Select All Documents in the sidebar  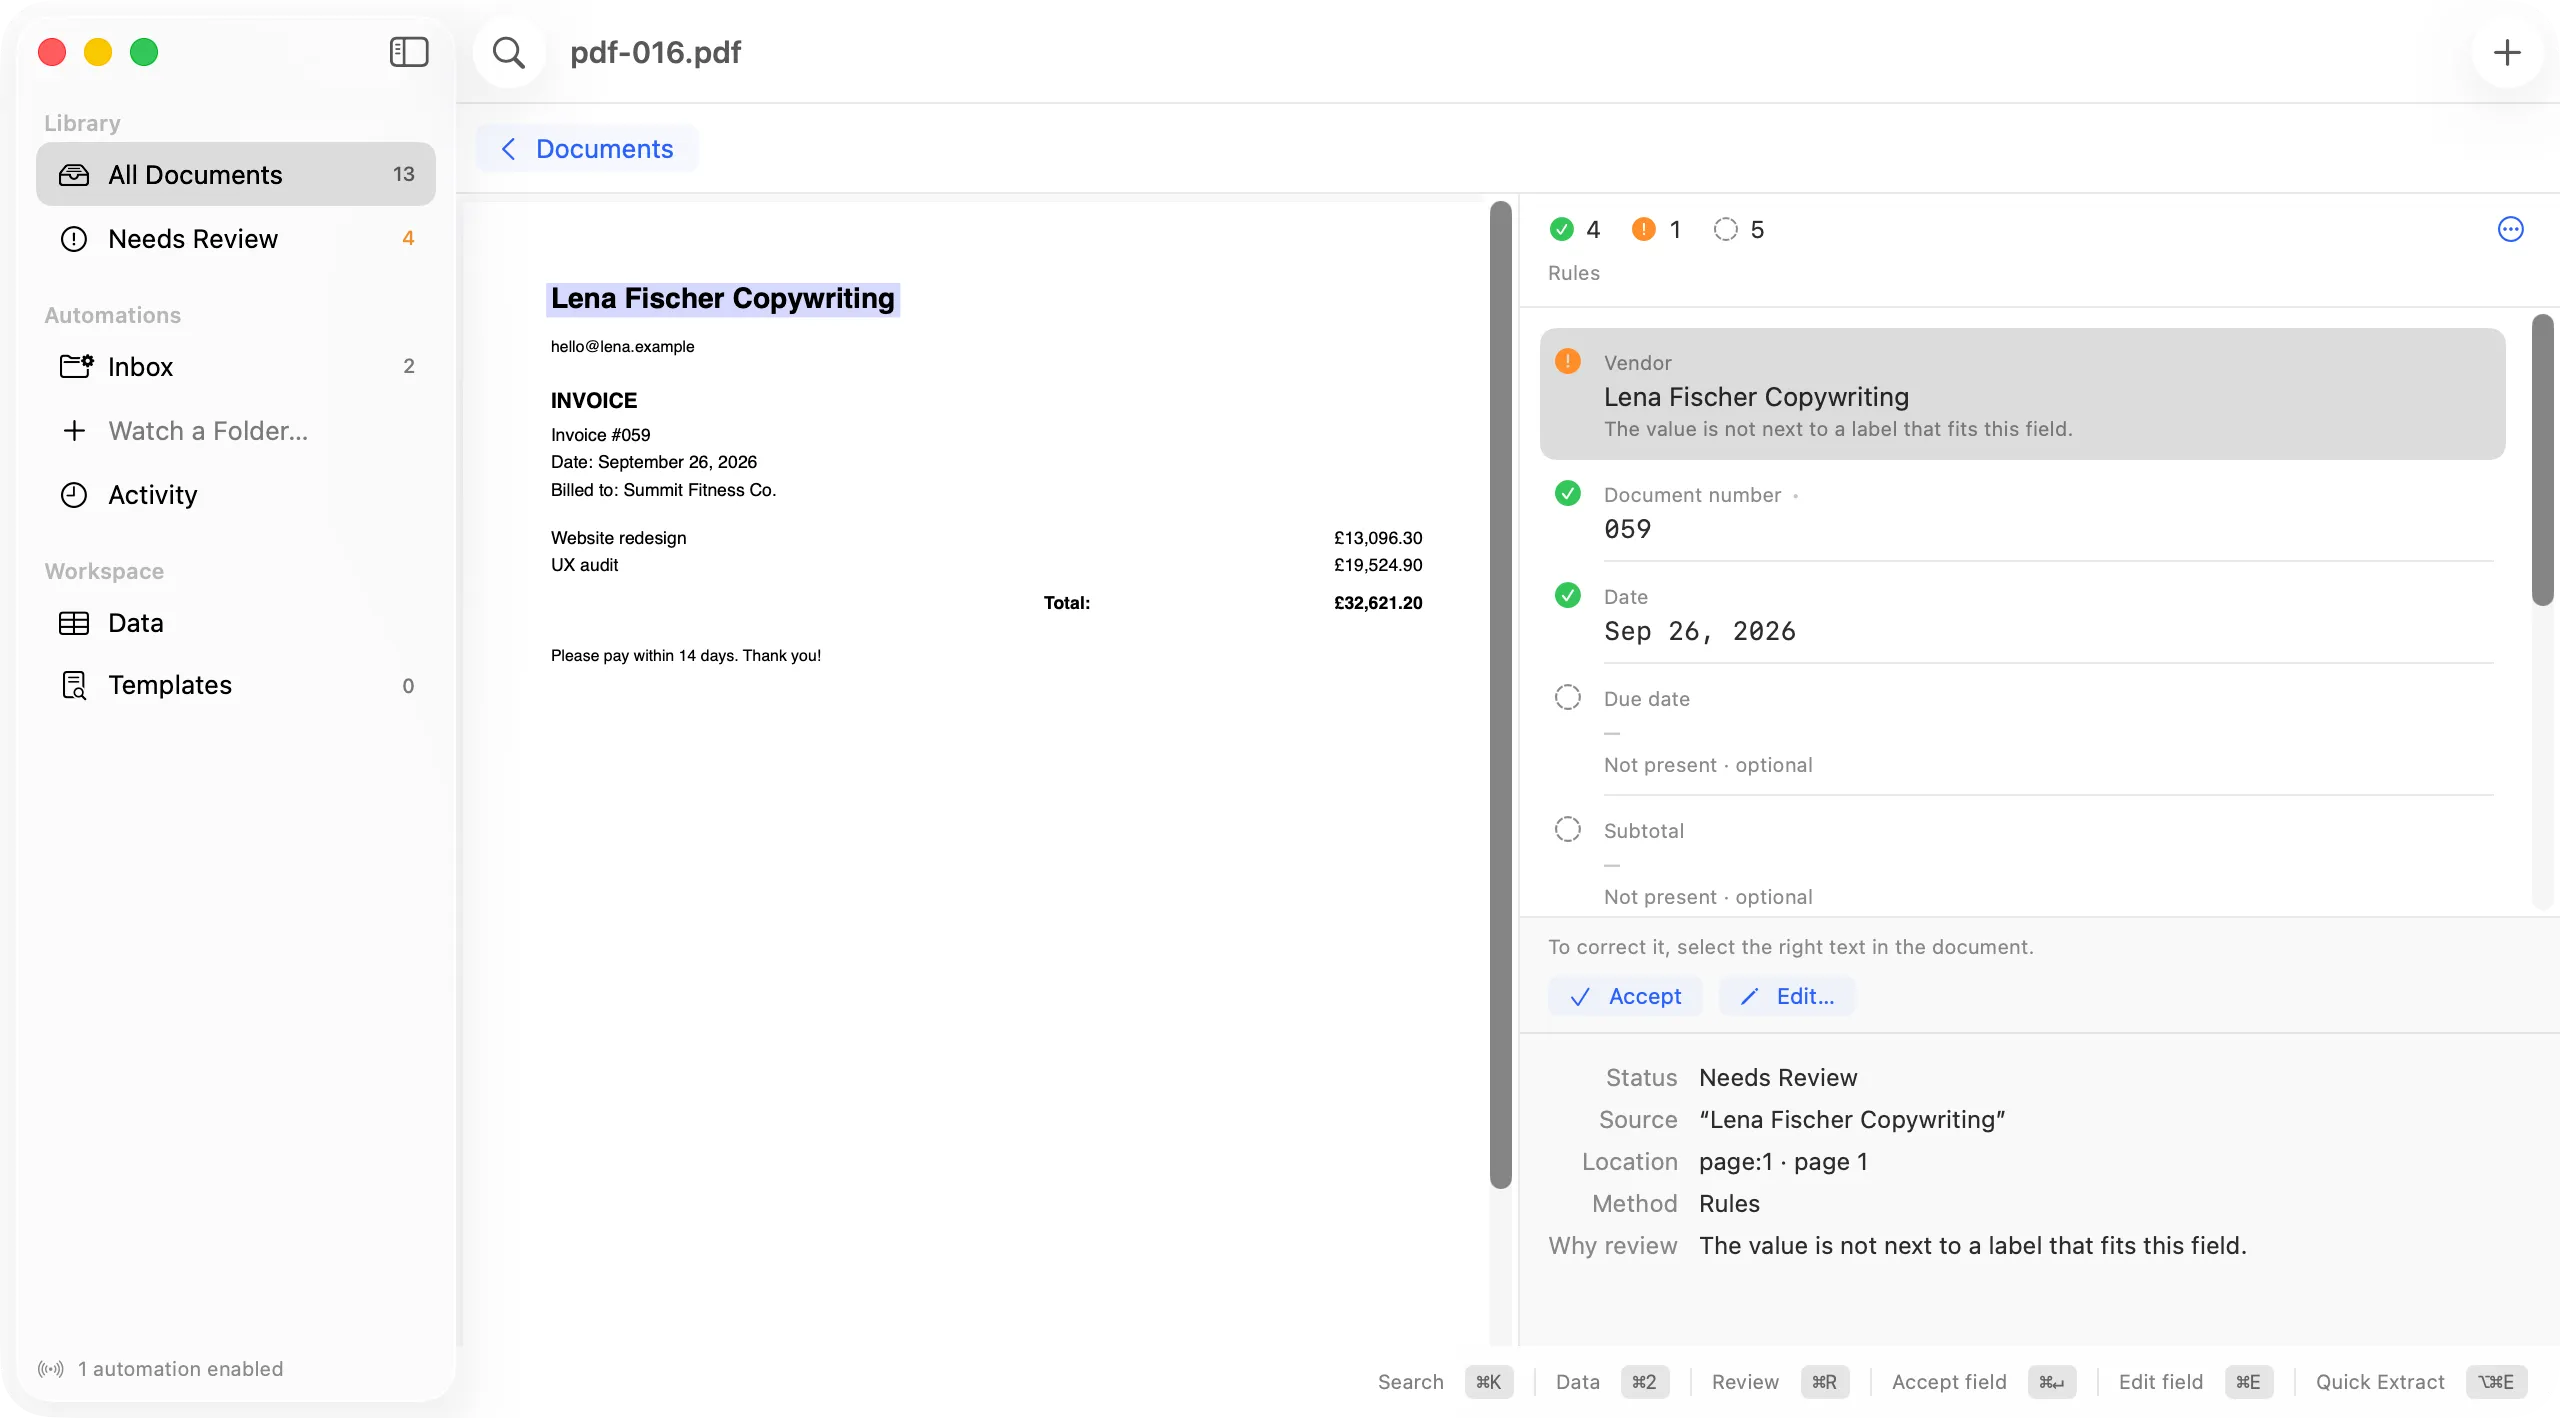[x=236, y=174]
